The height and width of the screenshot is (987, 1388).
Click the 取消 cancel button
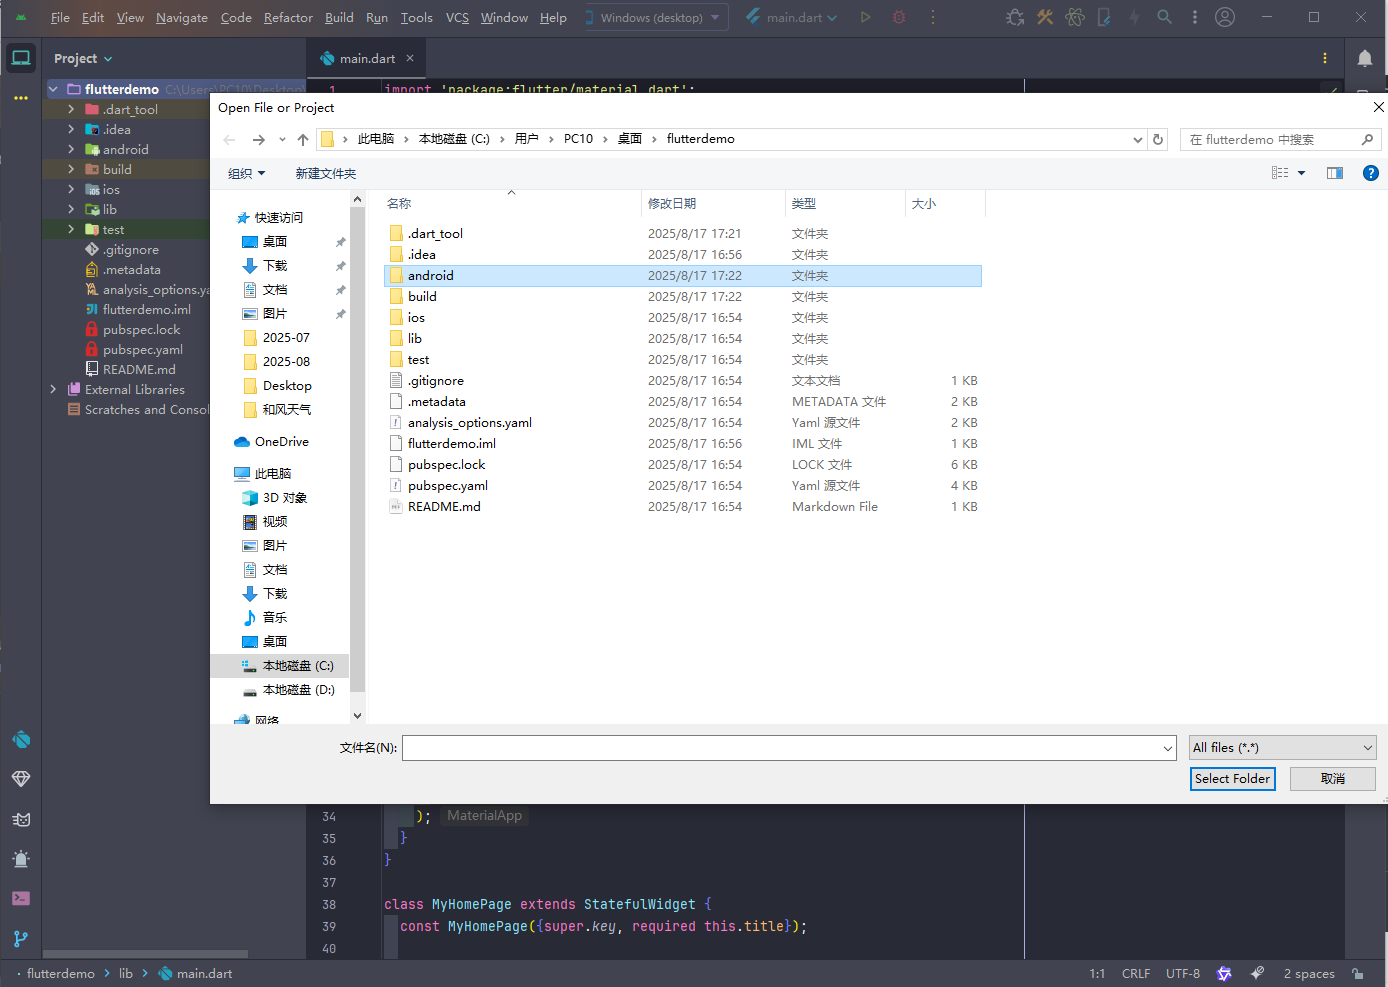[1332, 779]
